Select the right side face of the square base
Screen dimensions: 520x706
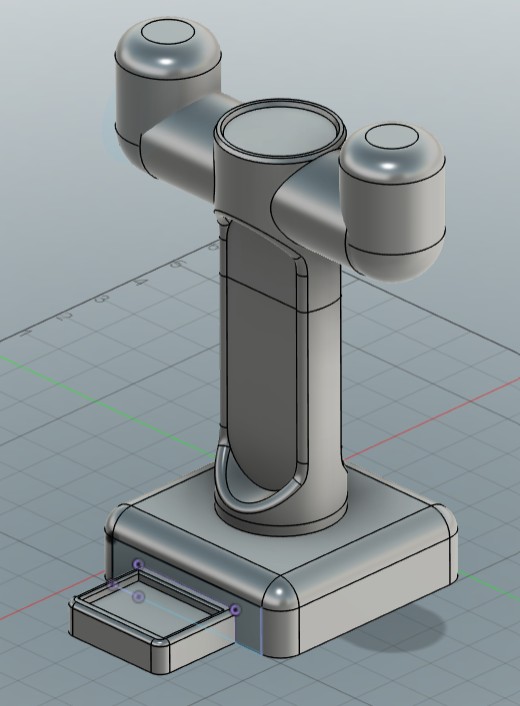pos(376,594)
